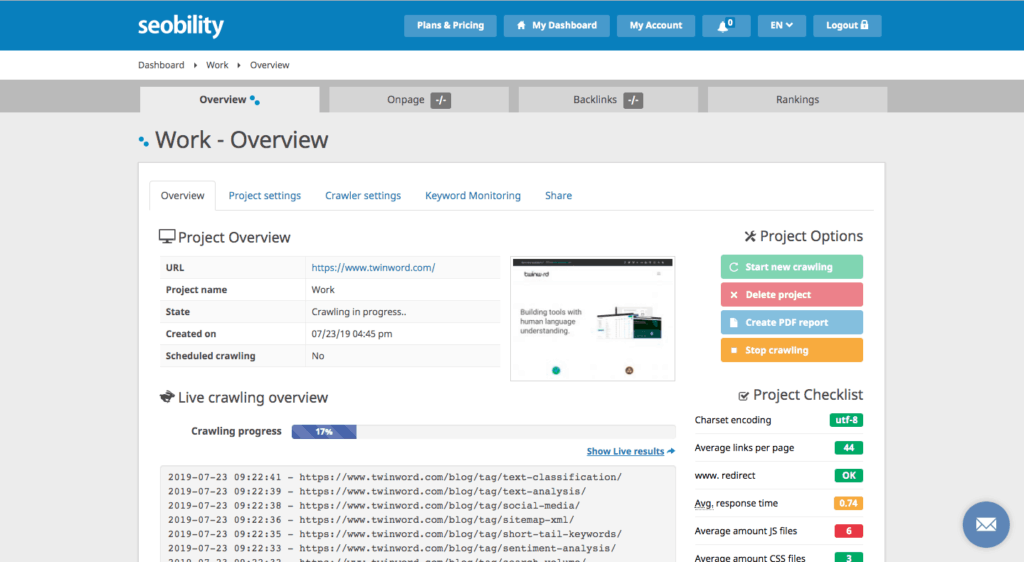Click the Backlinks tab's -/- badge
This screenshot has width=1024, height=562.
tap(633, 100)
